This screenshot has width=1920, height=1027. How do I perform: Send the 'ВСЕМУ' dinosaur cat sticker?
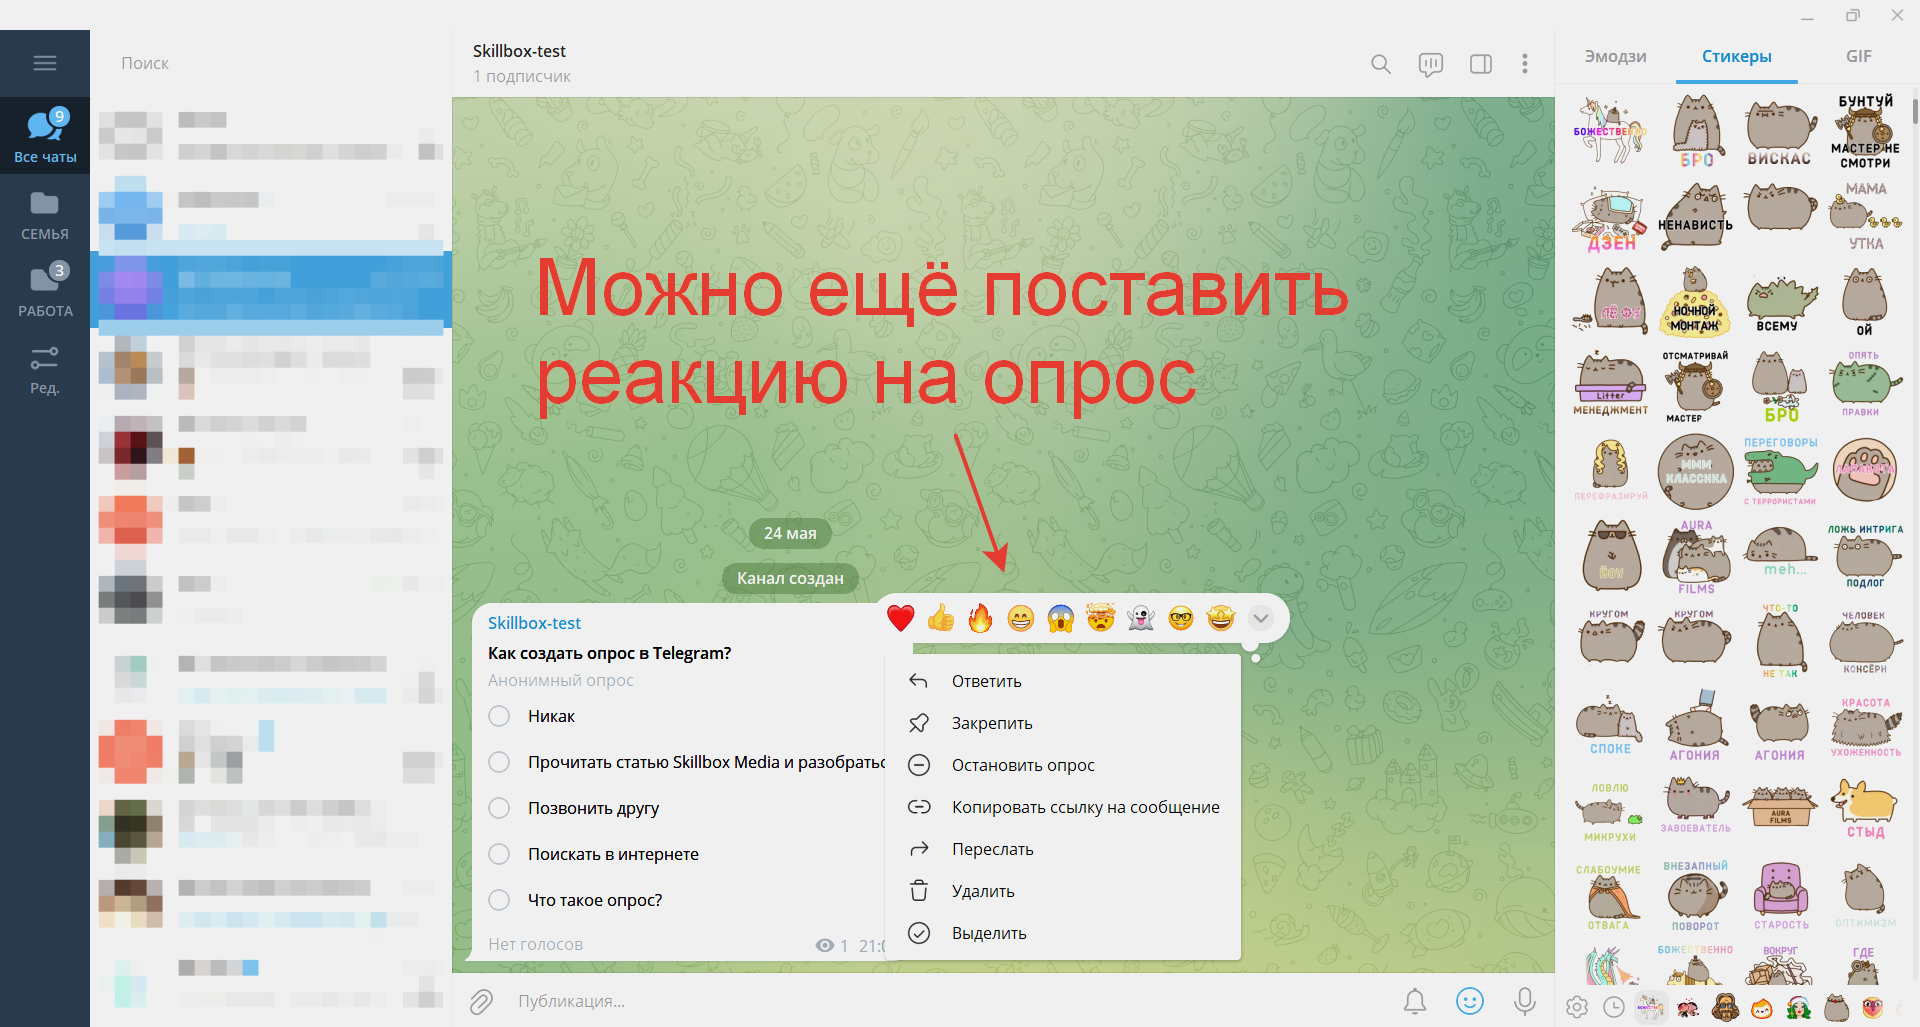click(1780, 303)
